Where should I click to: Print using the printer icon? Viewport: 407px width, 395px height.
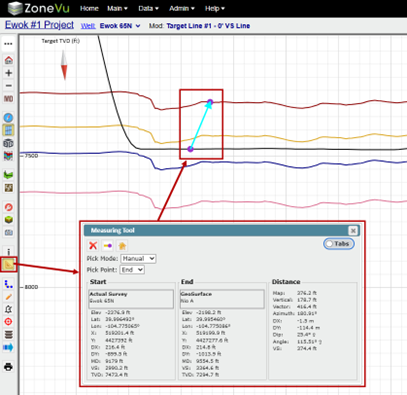(8, 367)
